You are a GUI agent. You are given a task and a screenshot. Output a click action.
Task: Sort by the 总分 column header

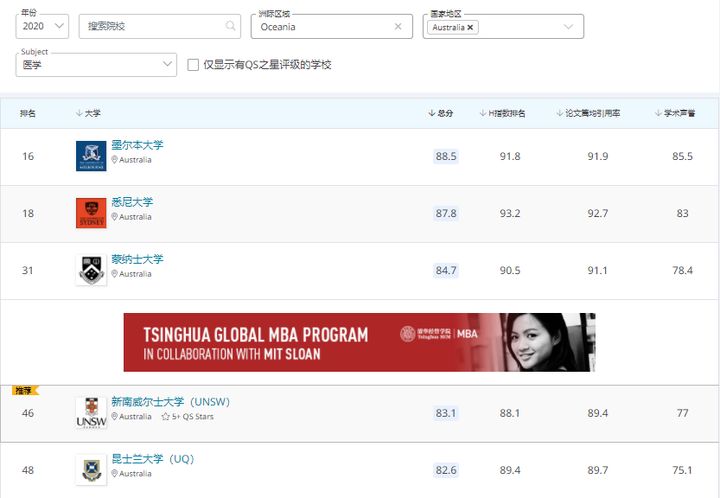pyautogui.click(x=441, y=113)
